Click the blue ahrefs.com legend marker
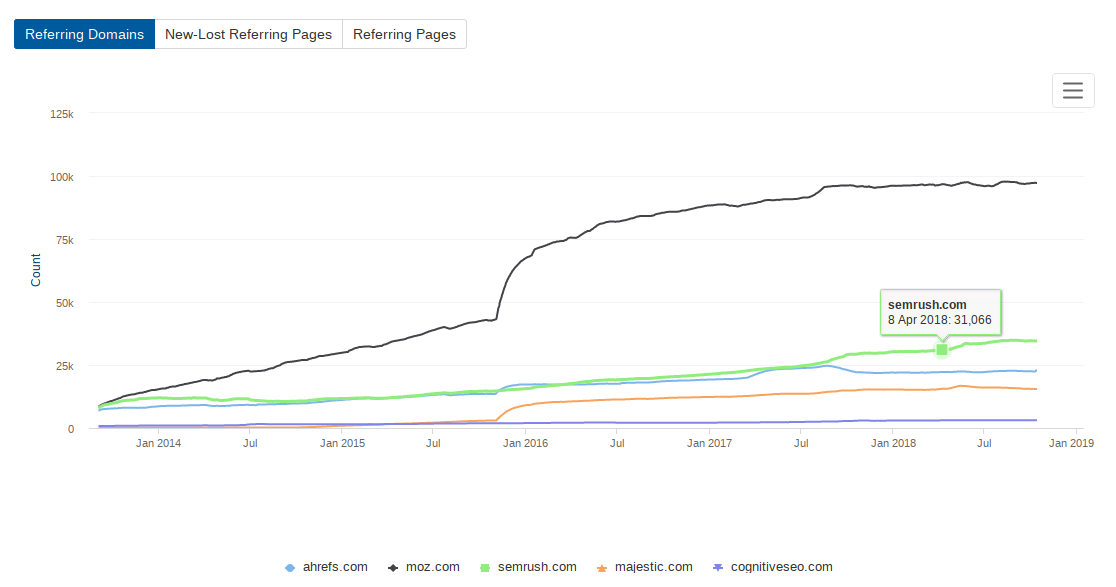This screenshot has height=587, width=1116. click(x=290, y=568)
